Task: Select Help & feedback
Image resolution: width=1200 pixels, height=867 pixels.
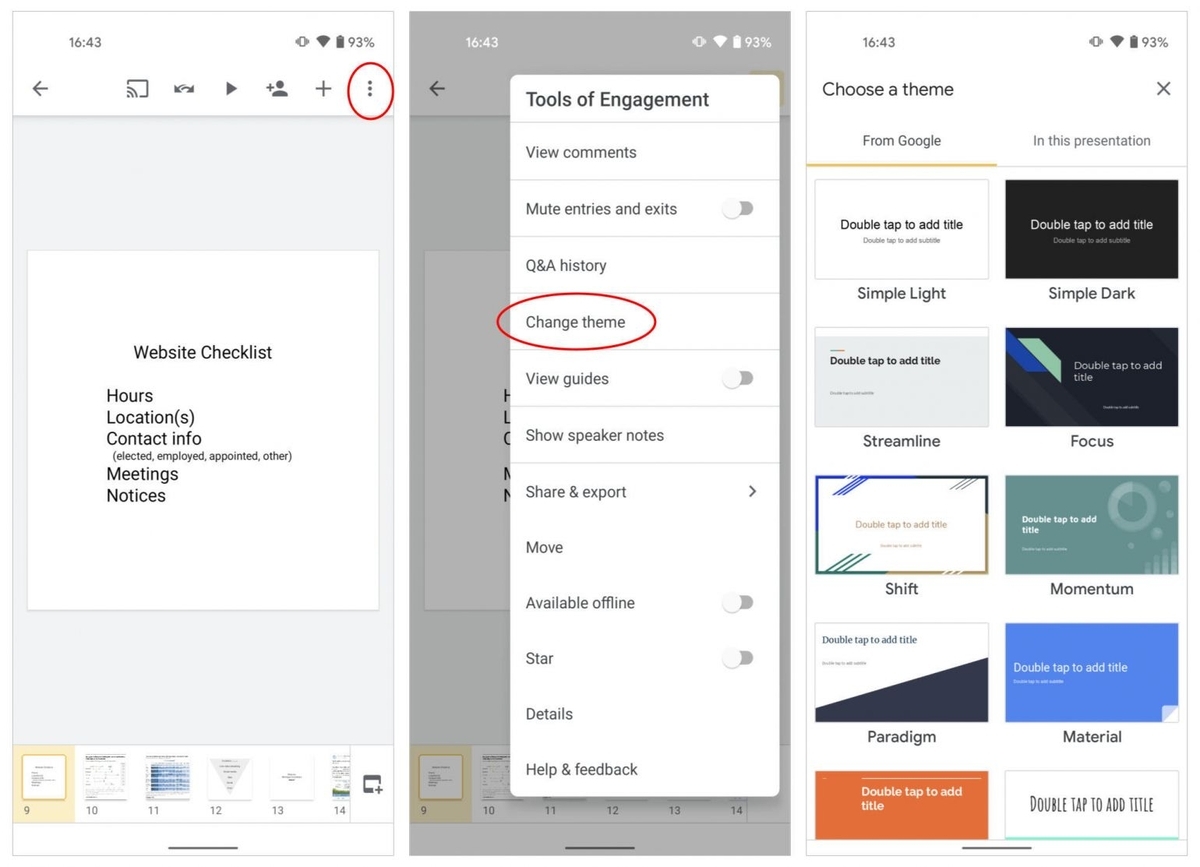Action: (581, 769)
